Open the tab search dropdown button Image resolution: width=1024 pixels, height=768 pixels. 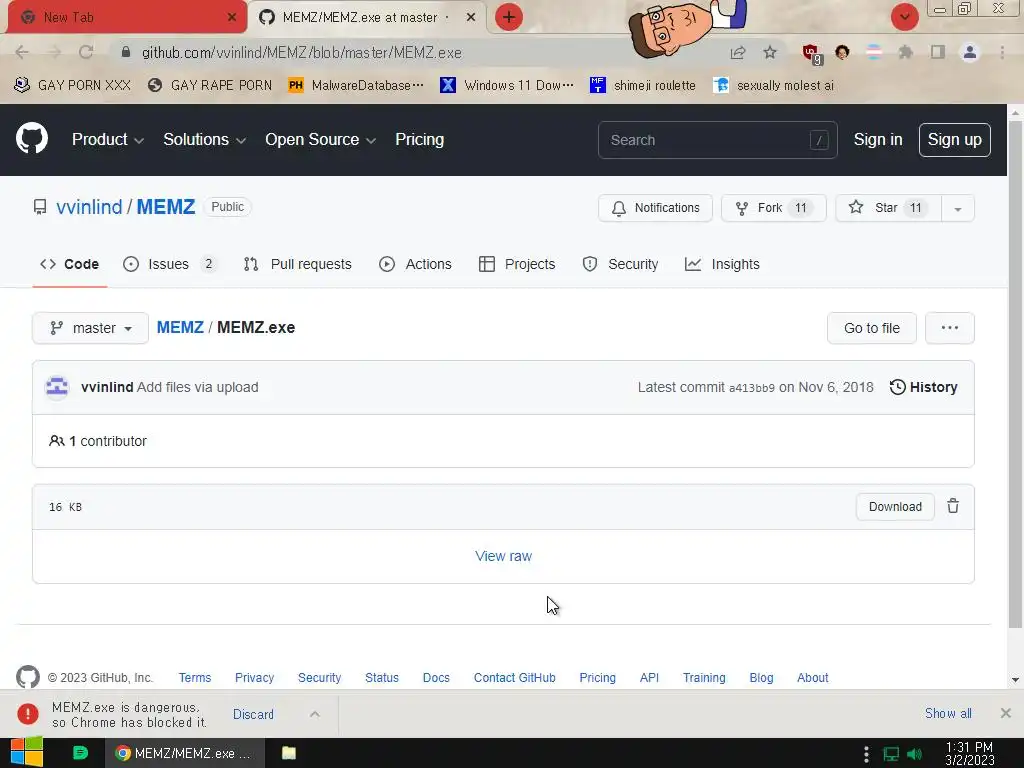904,17
